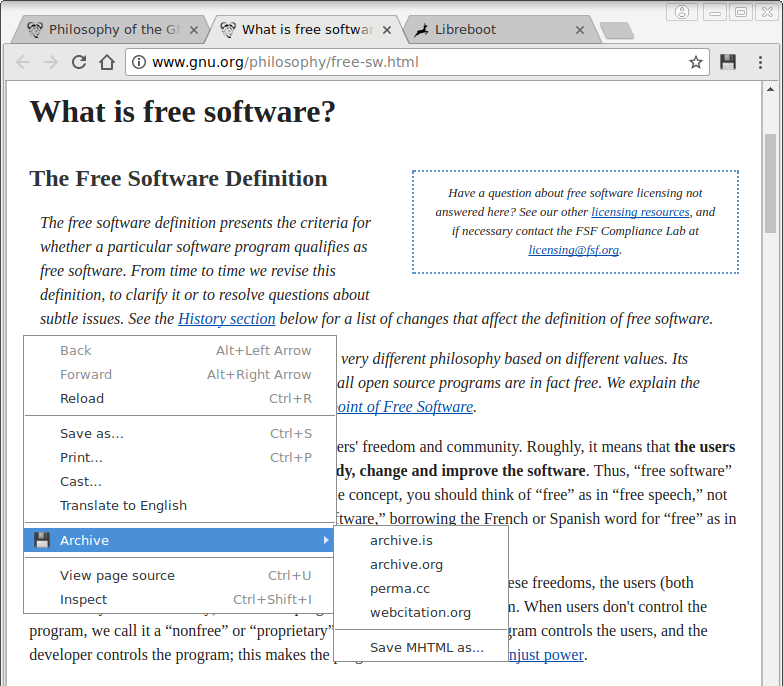The width and height of the screenshot is (783, 686).
Task: Select Save as... in context menu
Action: [180, 433]
